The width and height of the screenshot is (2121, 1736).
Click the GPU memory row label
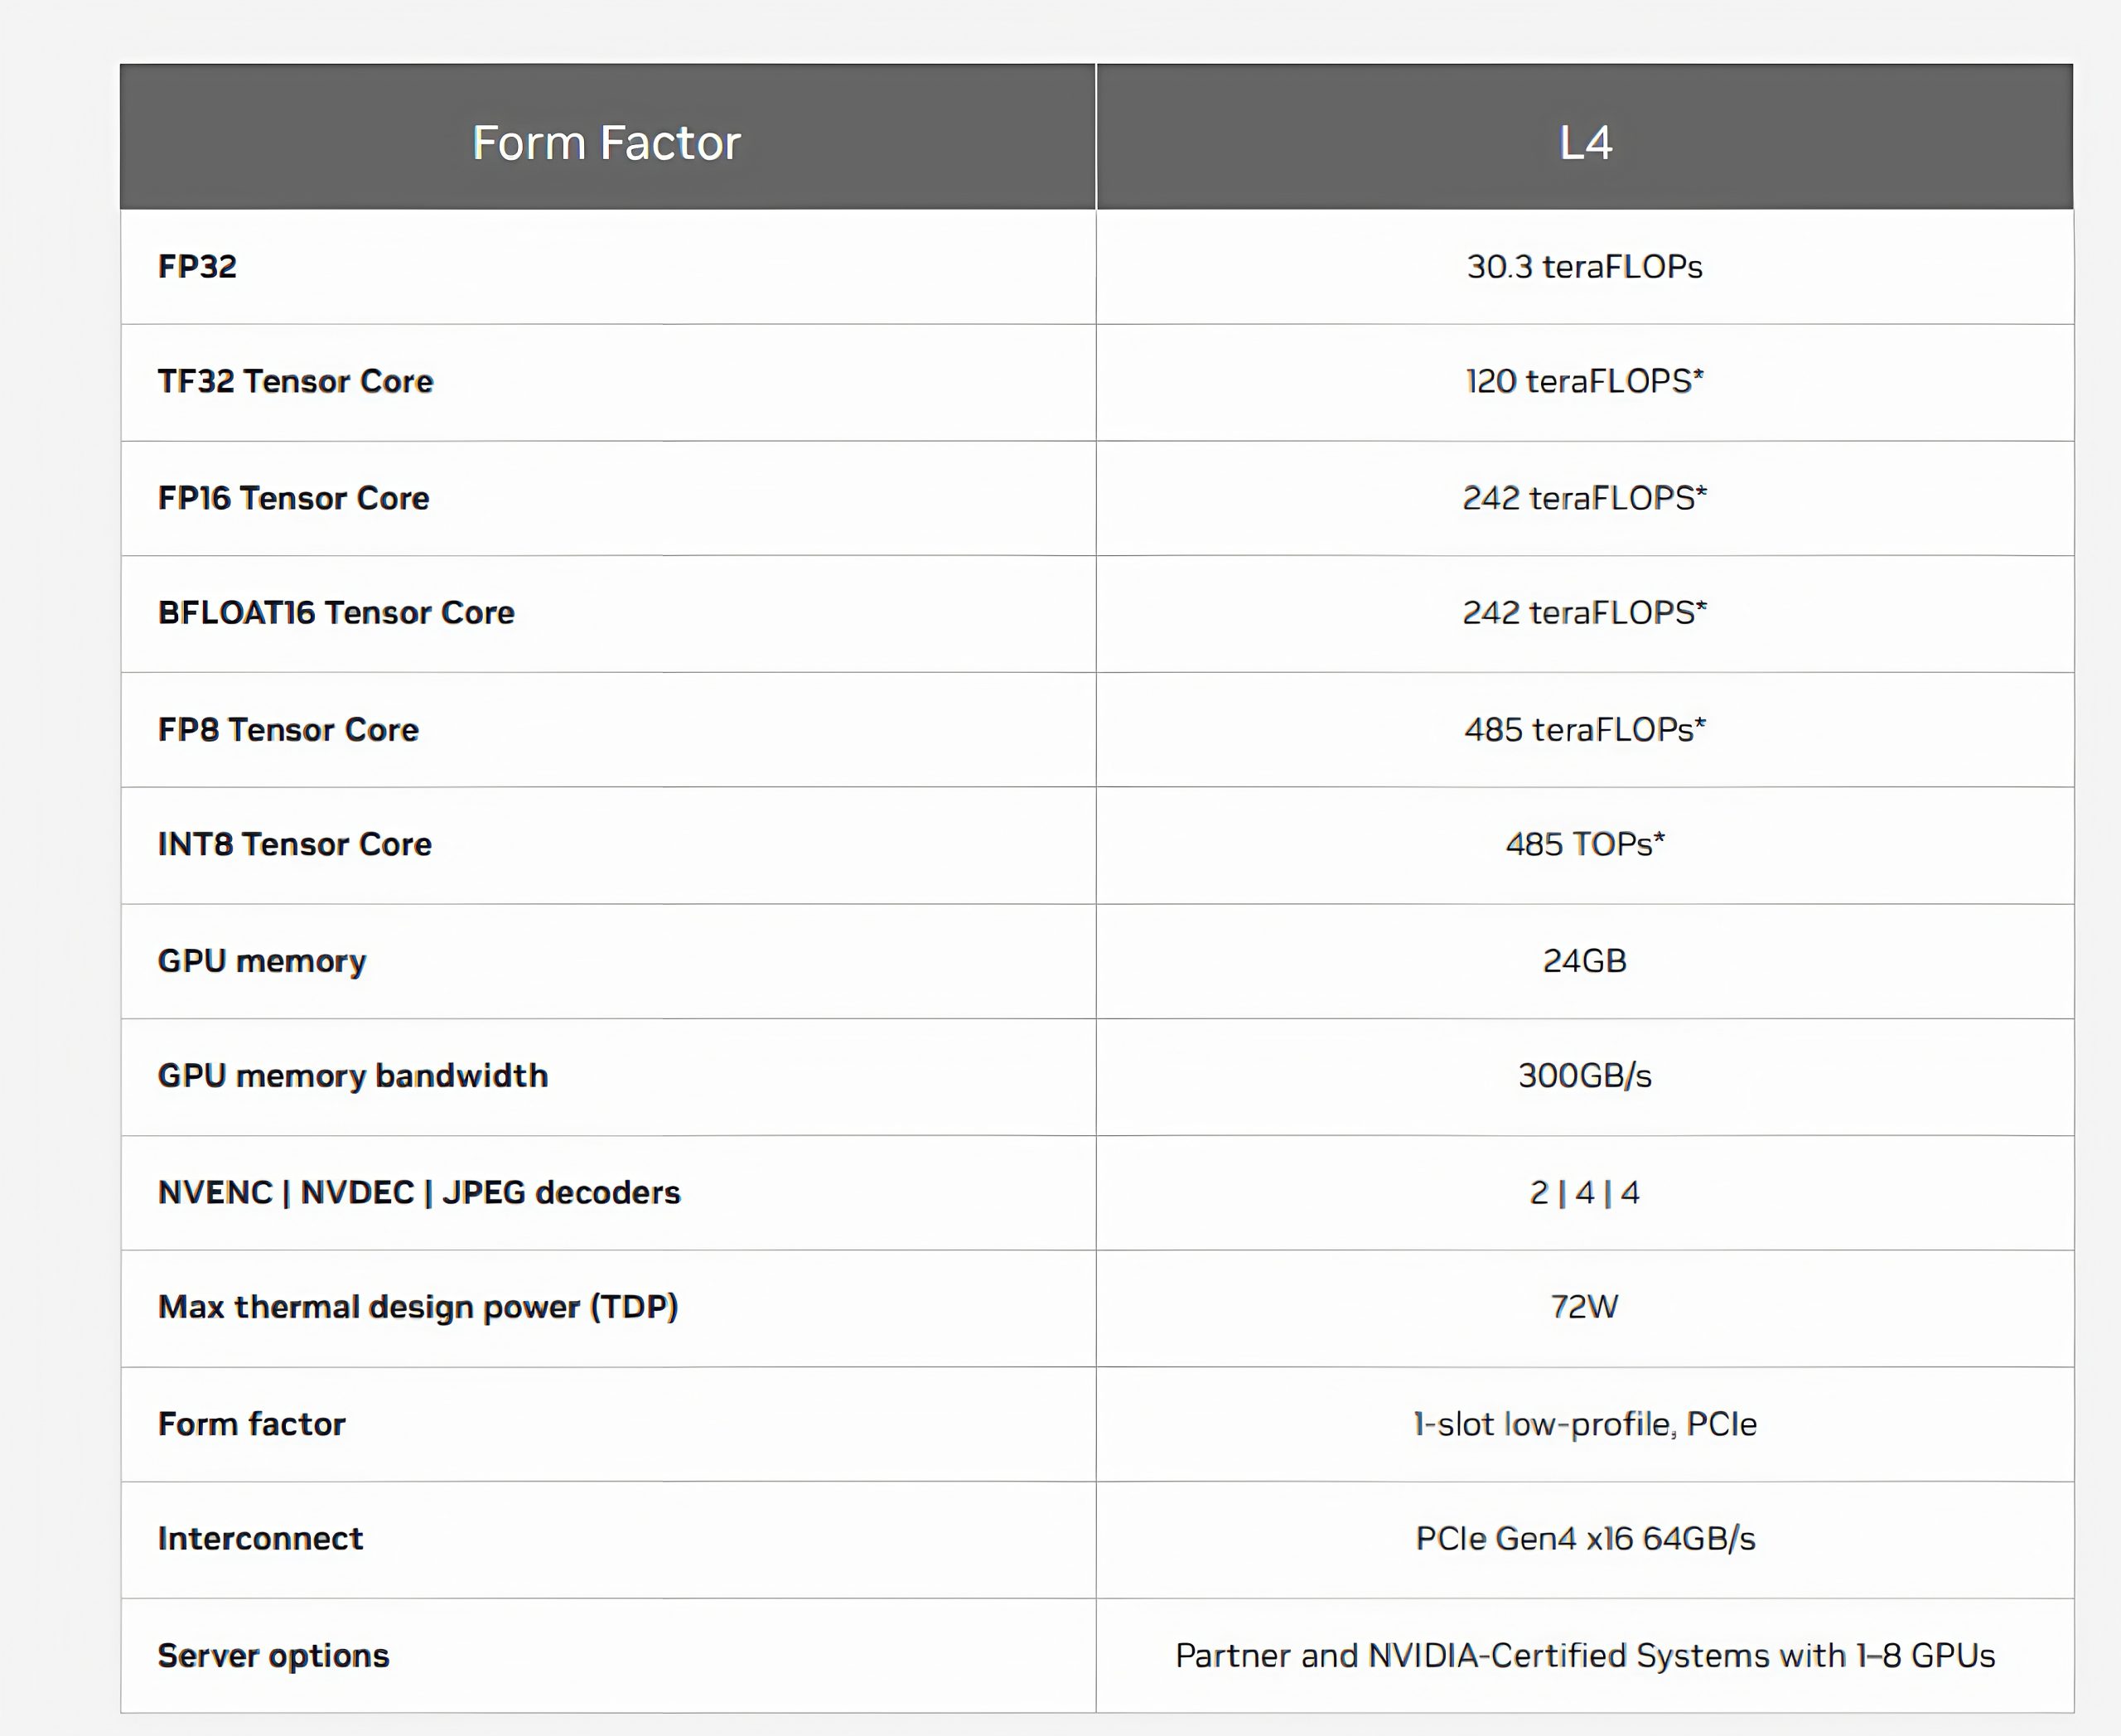tap(262, 962)
